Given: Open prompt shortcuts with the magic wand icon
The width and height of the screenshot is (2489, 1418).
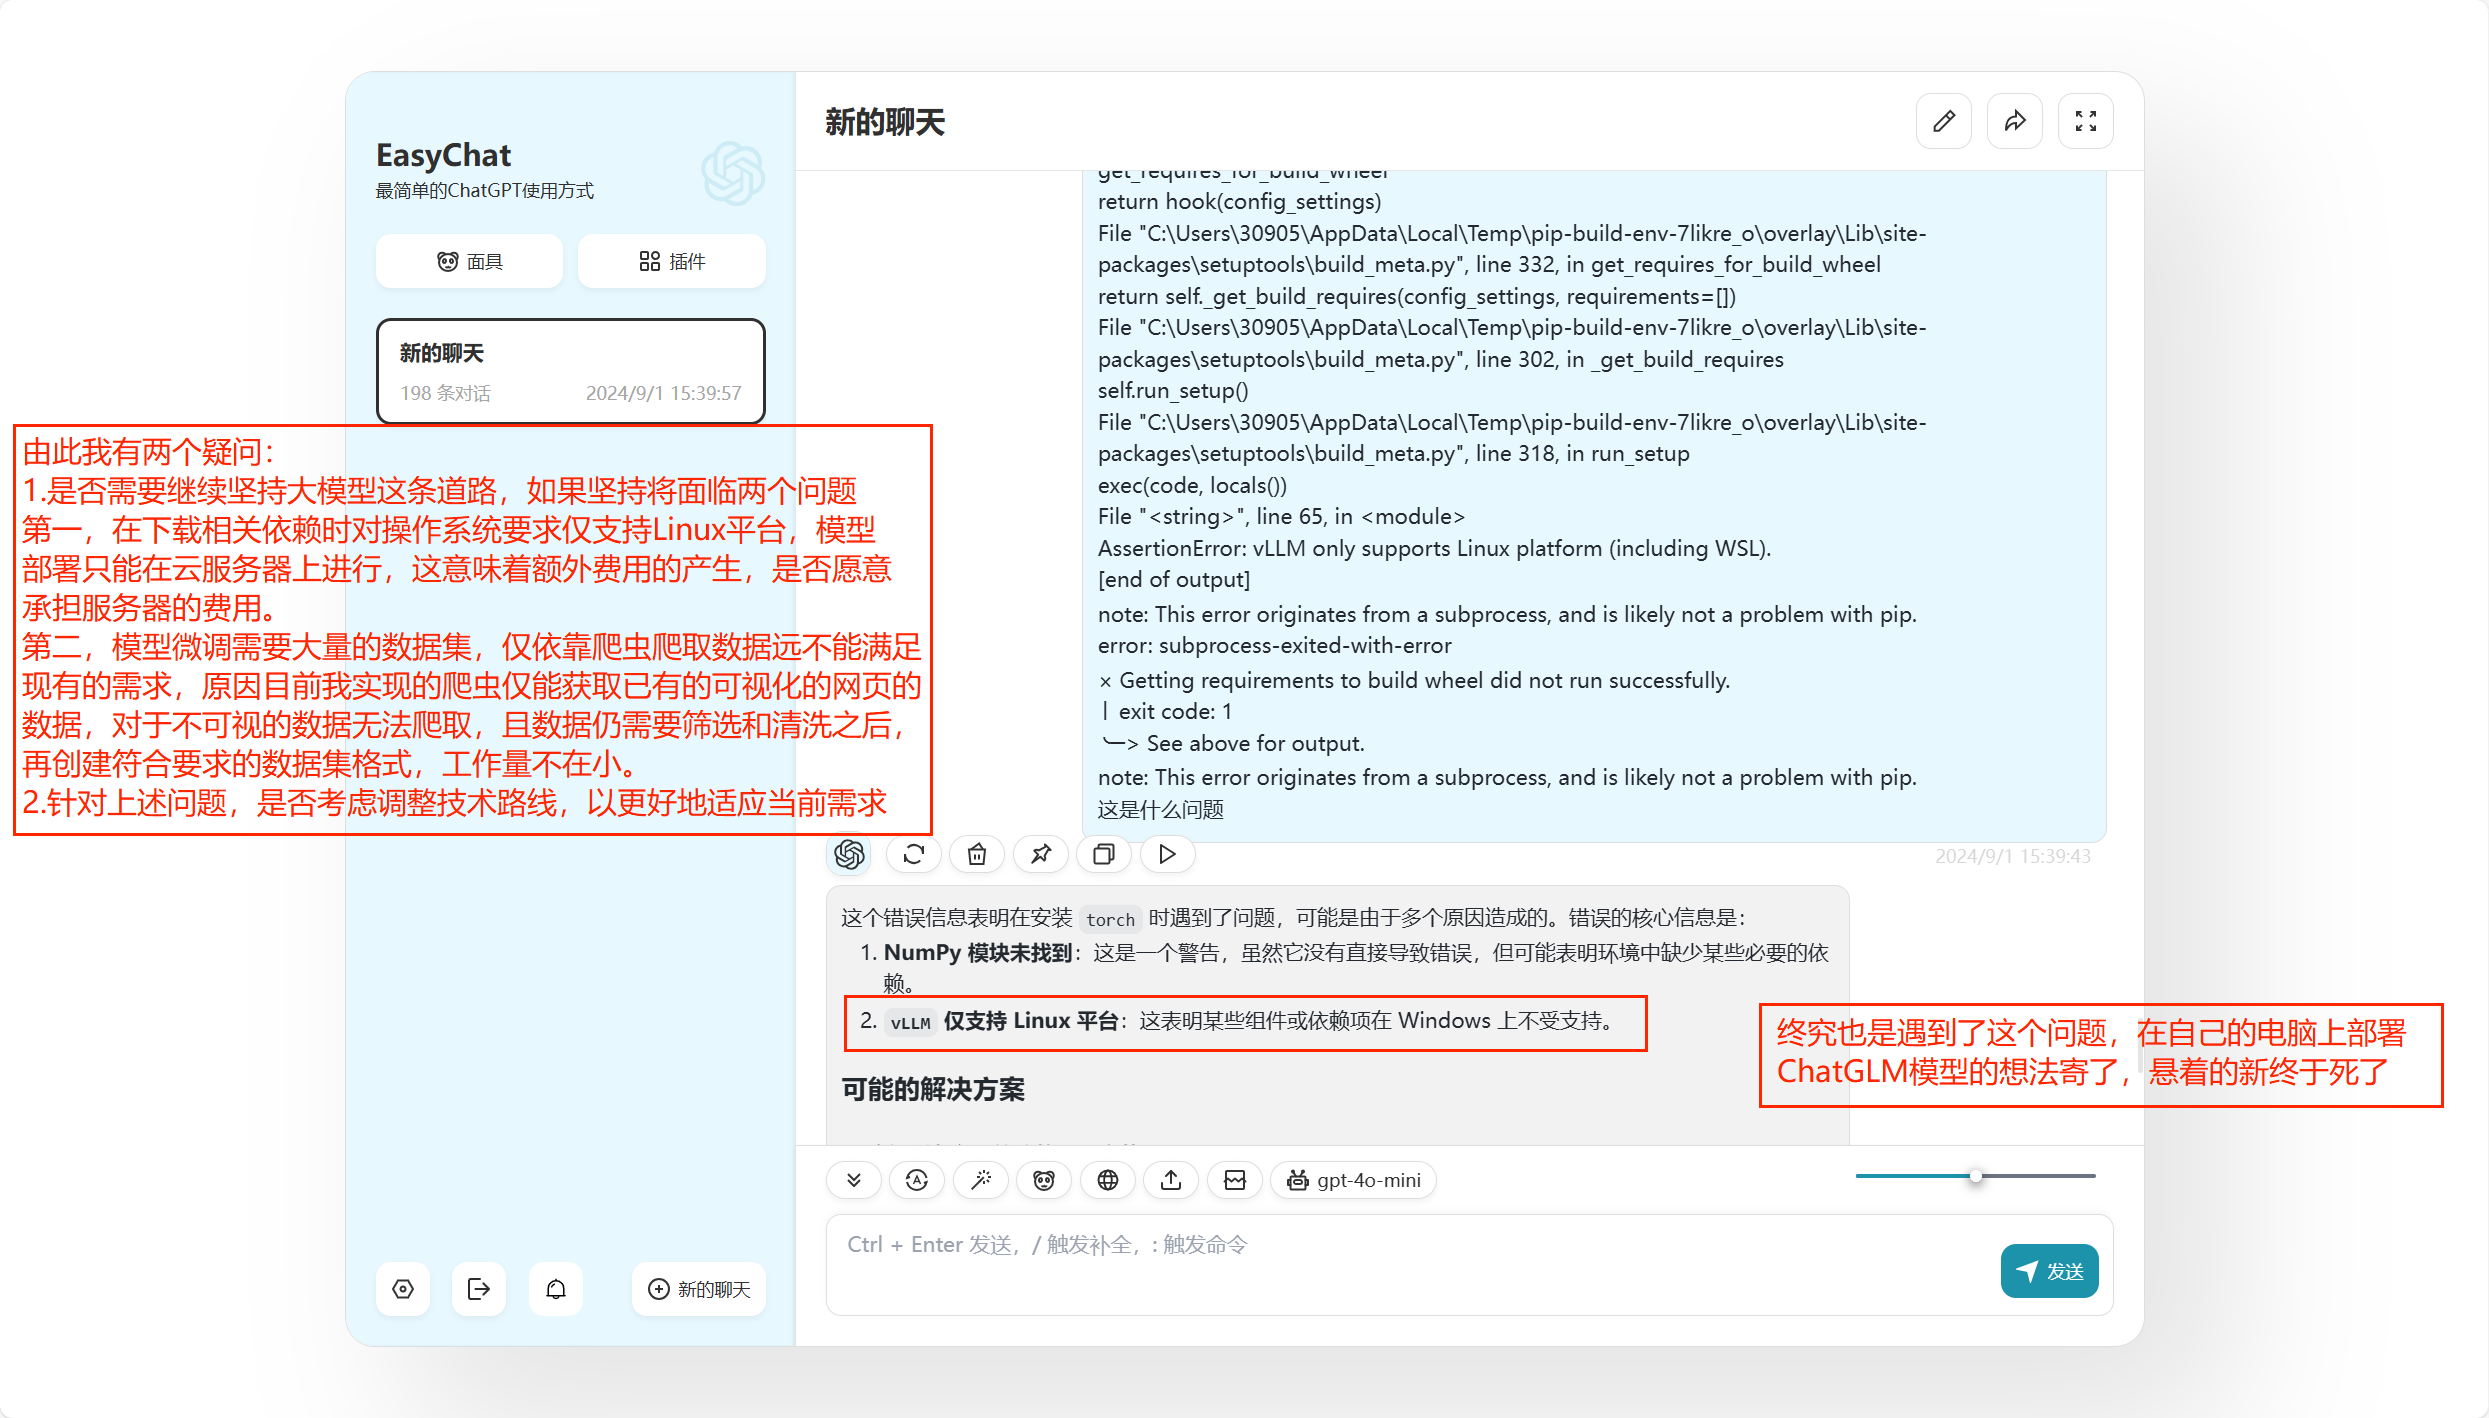Looking at the screenshot, I should tap(981, 1180).
